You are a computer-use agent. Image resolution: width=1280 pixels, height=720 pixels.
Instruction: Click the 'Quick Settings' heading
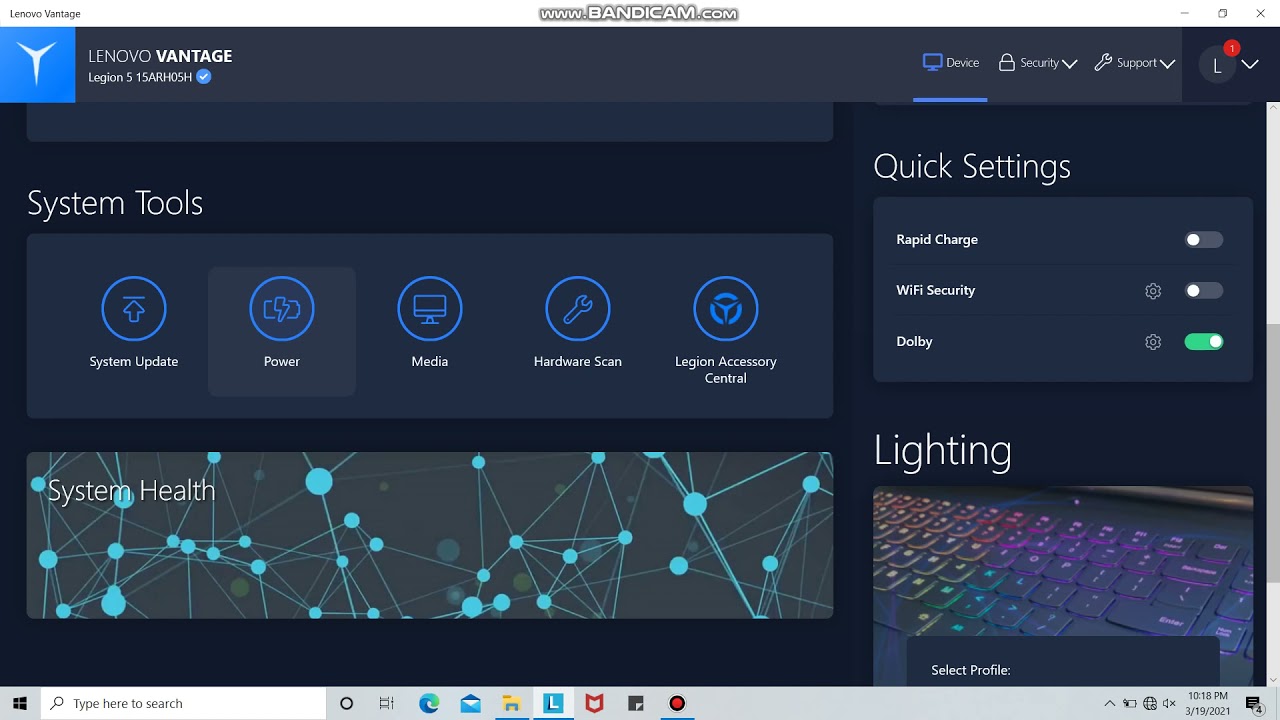(x=972, y=166)
